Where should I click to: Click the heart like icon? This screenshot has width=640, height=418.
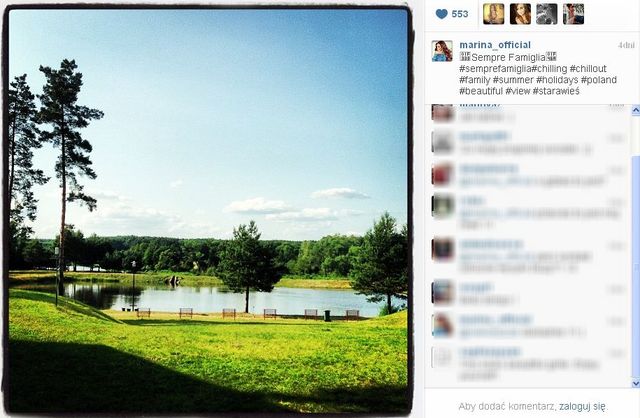(x=442, y=14)
